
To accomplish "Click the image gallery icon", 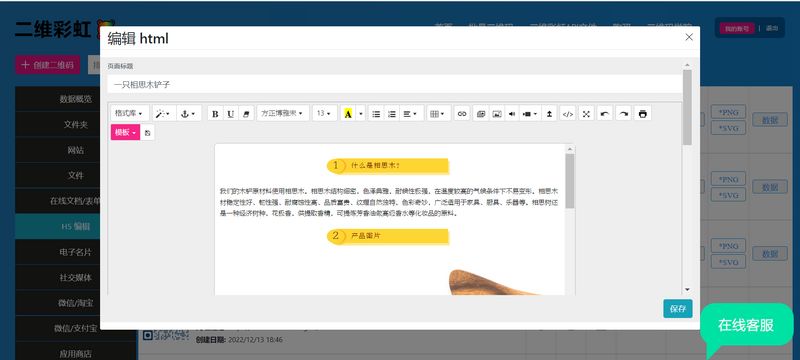I will (x=481, y=114).
